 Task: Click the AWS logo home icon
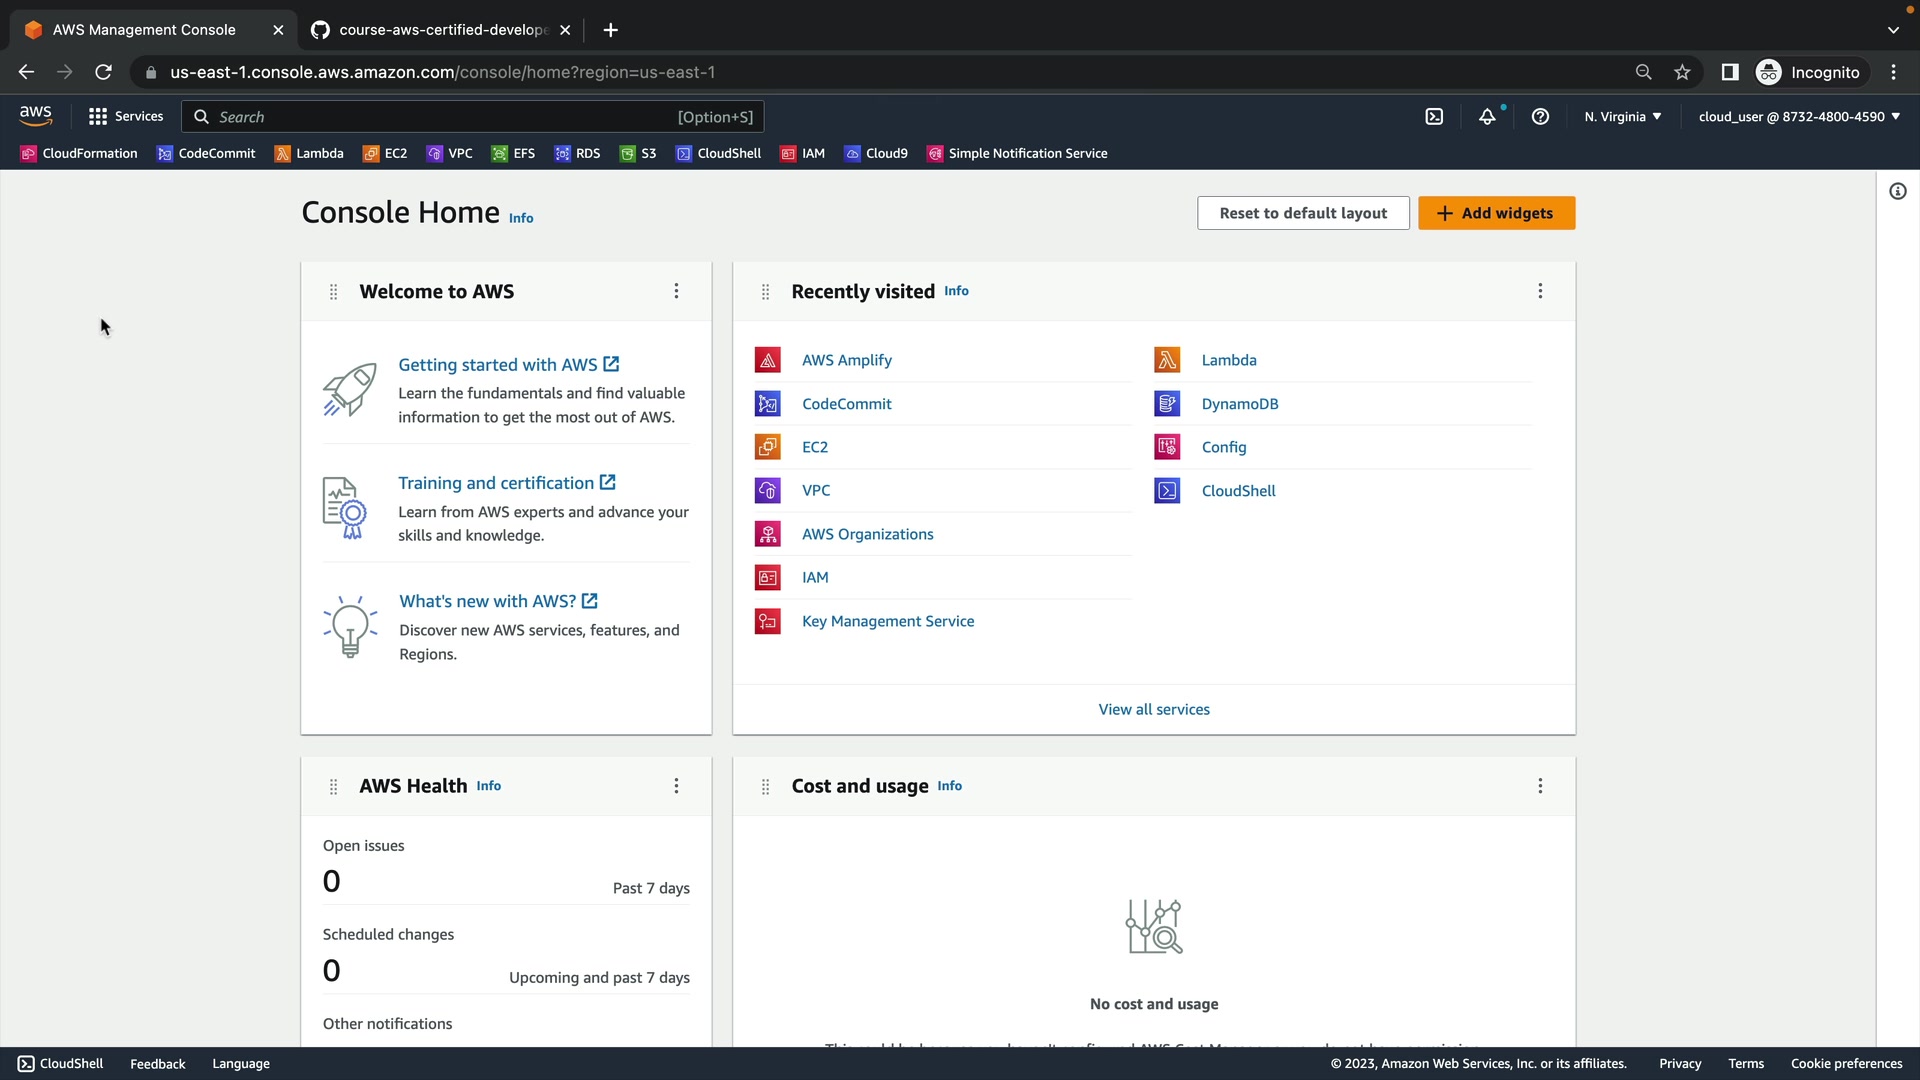pos(36,116)
